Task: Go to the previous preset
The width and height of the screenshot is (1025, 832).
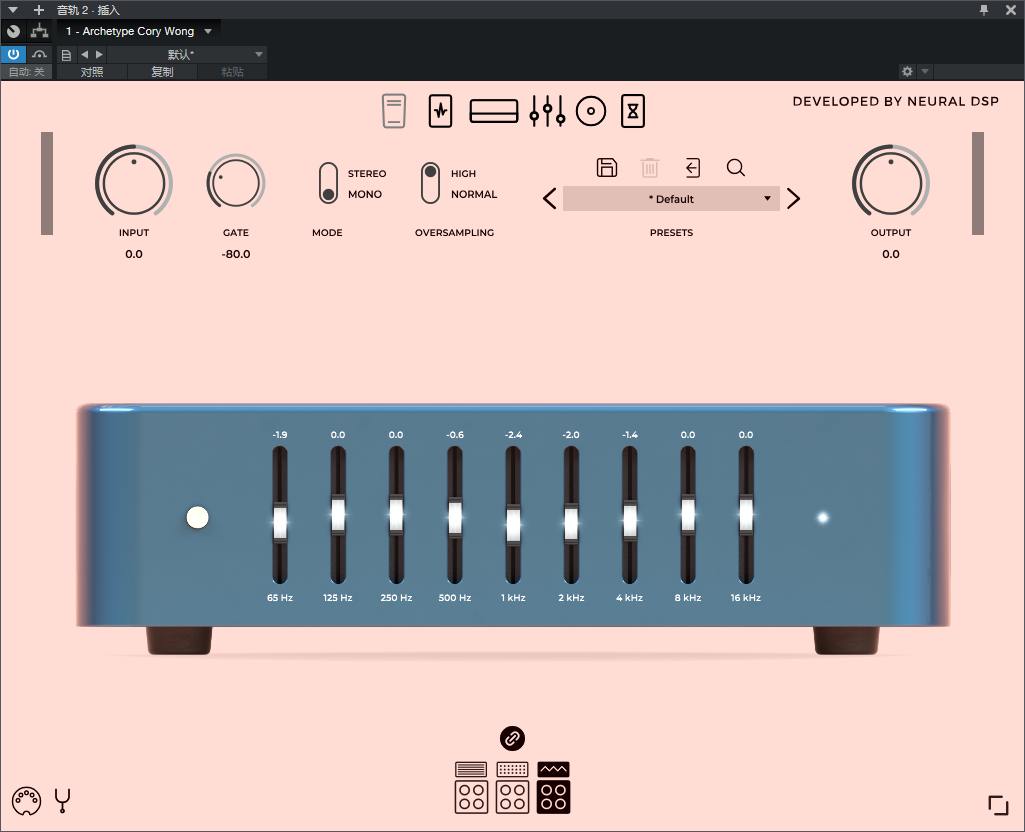Action: [550, 199]
